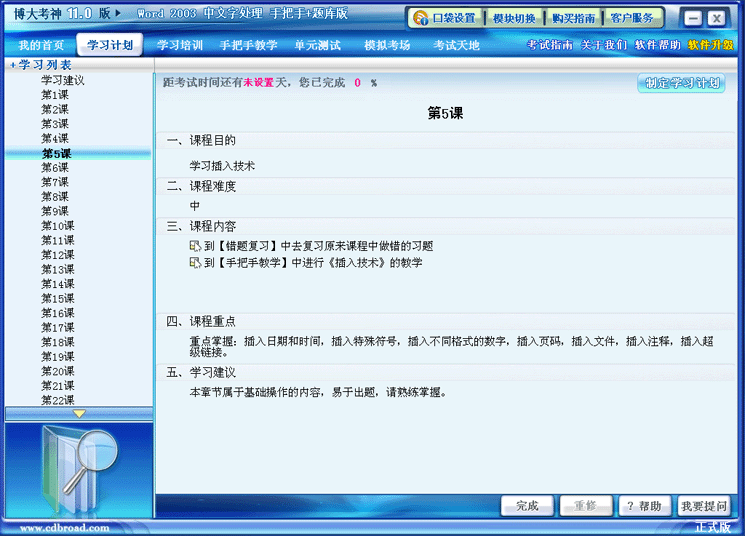Go to 我的首页 tab
The height and width of the screenshot is (536, 745).
click(x=41, y=45)
